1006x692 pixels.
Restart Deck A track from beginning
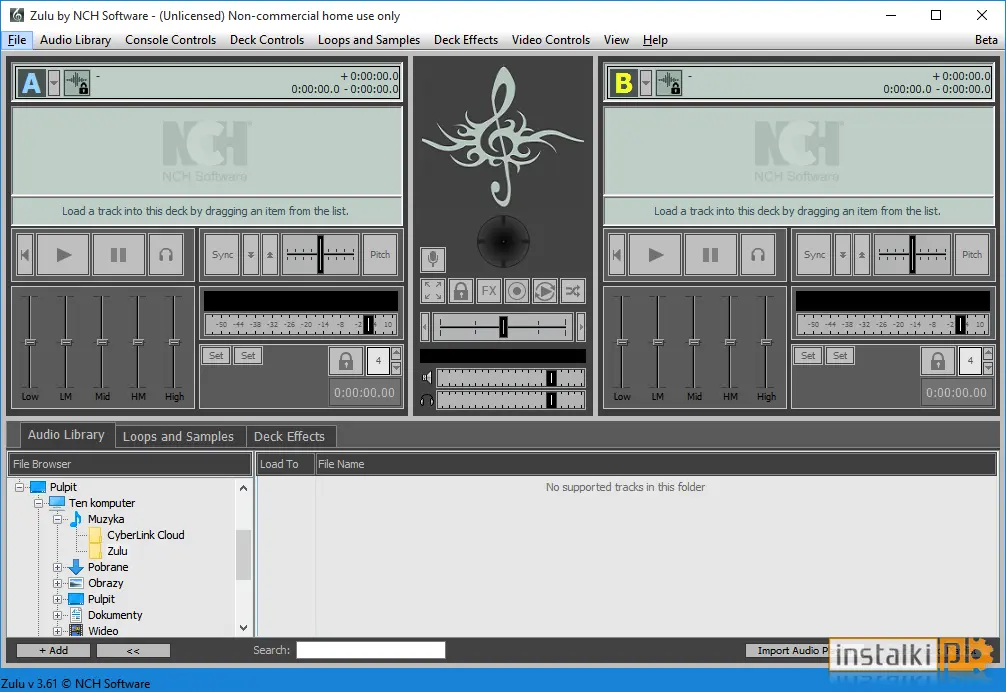24,255
